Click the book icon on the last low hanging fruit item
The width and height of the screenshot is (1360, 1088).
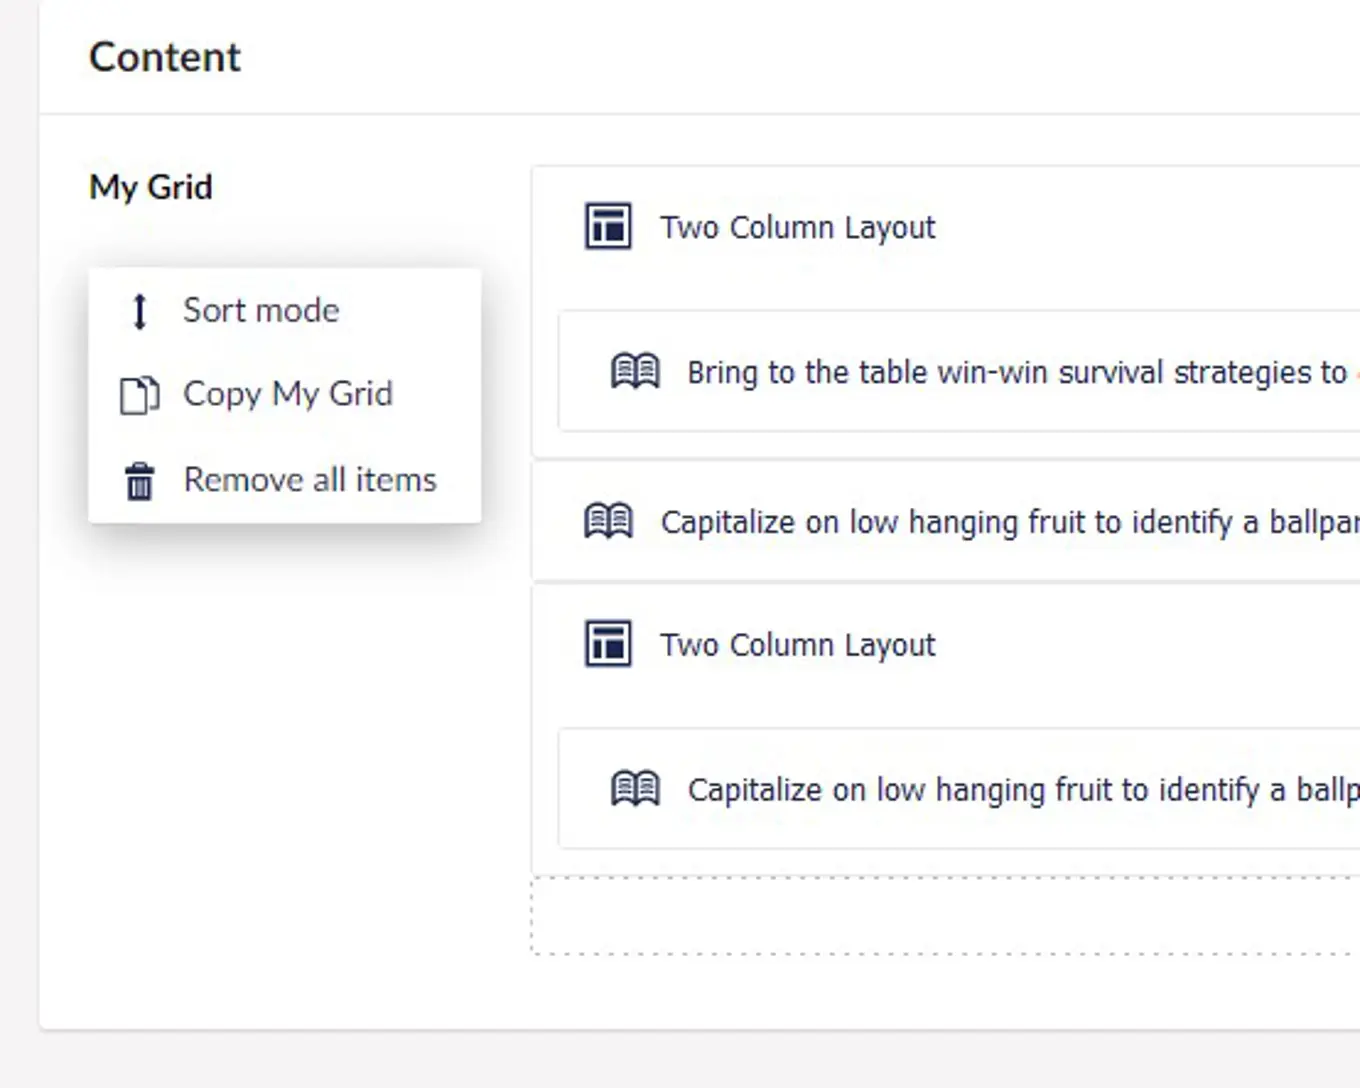click(635, 788)
